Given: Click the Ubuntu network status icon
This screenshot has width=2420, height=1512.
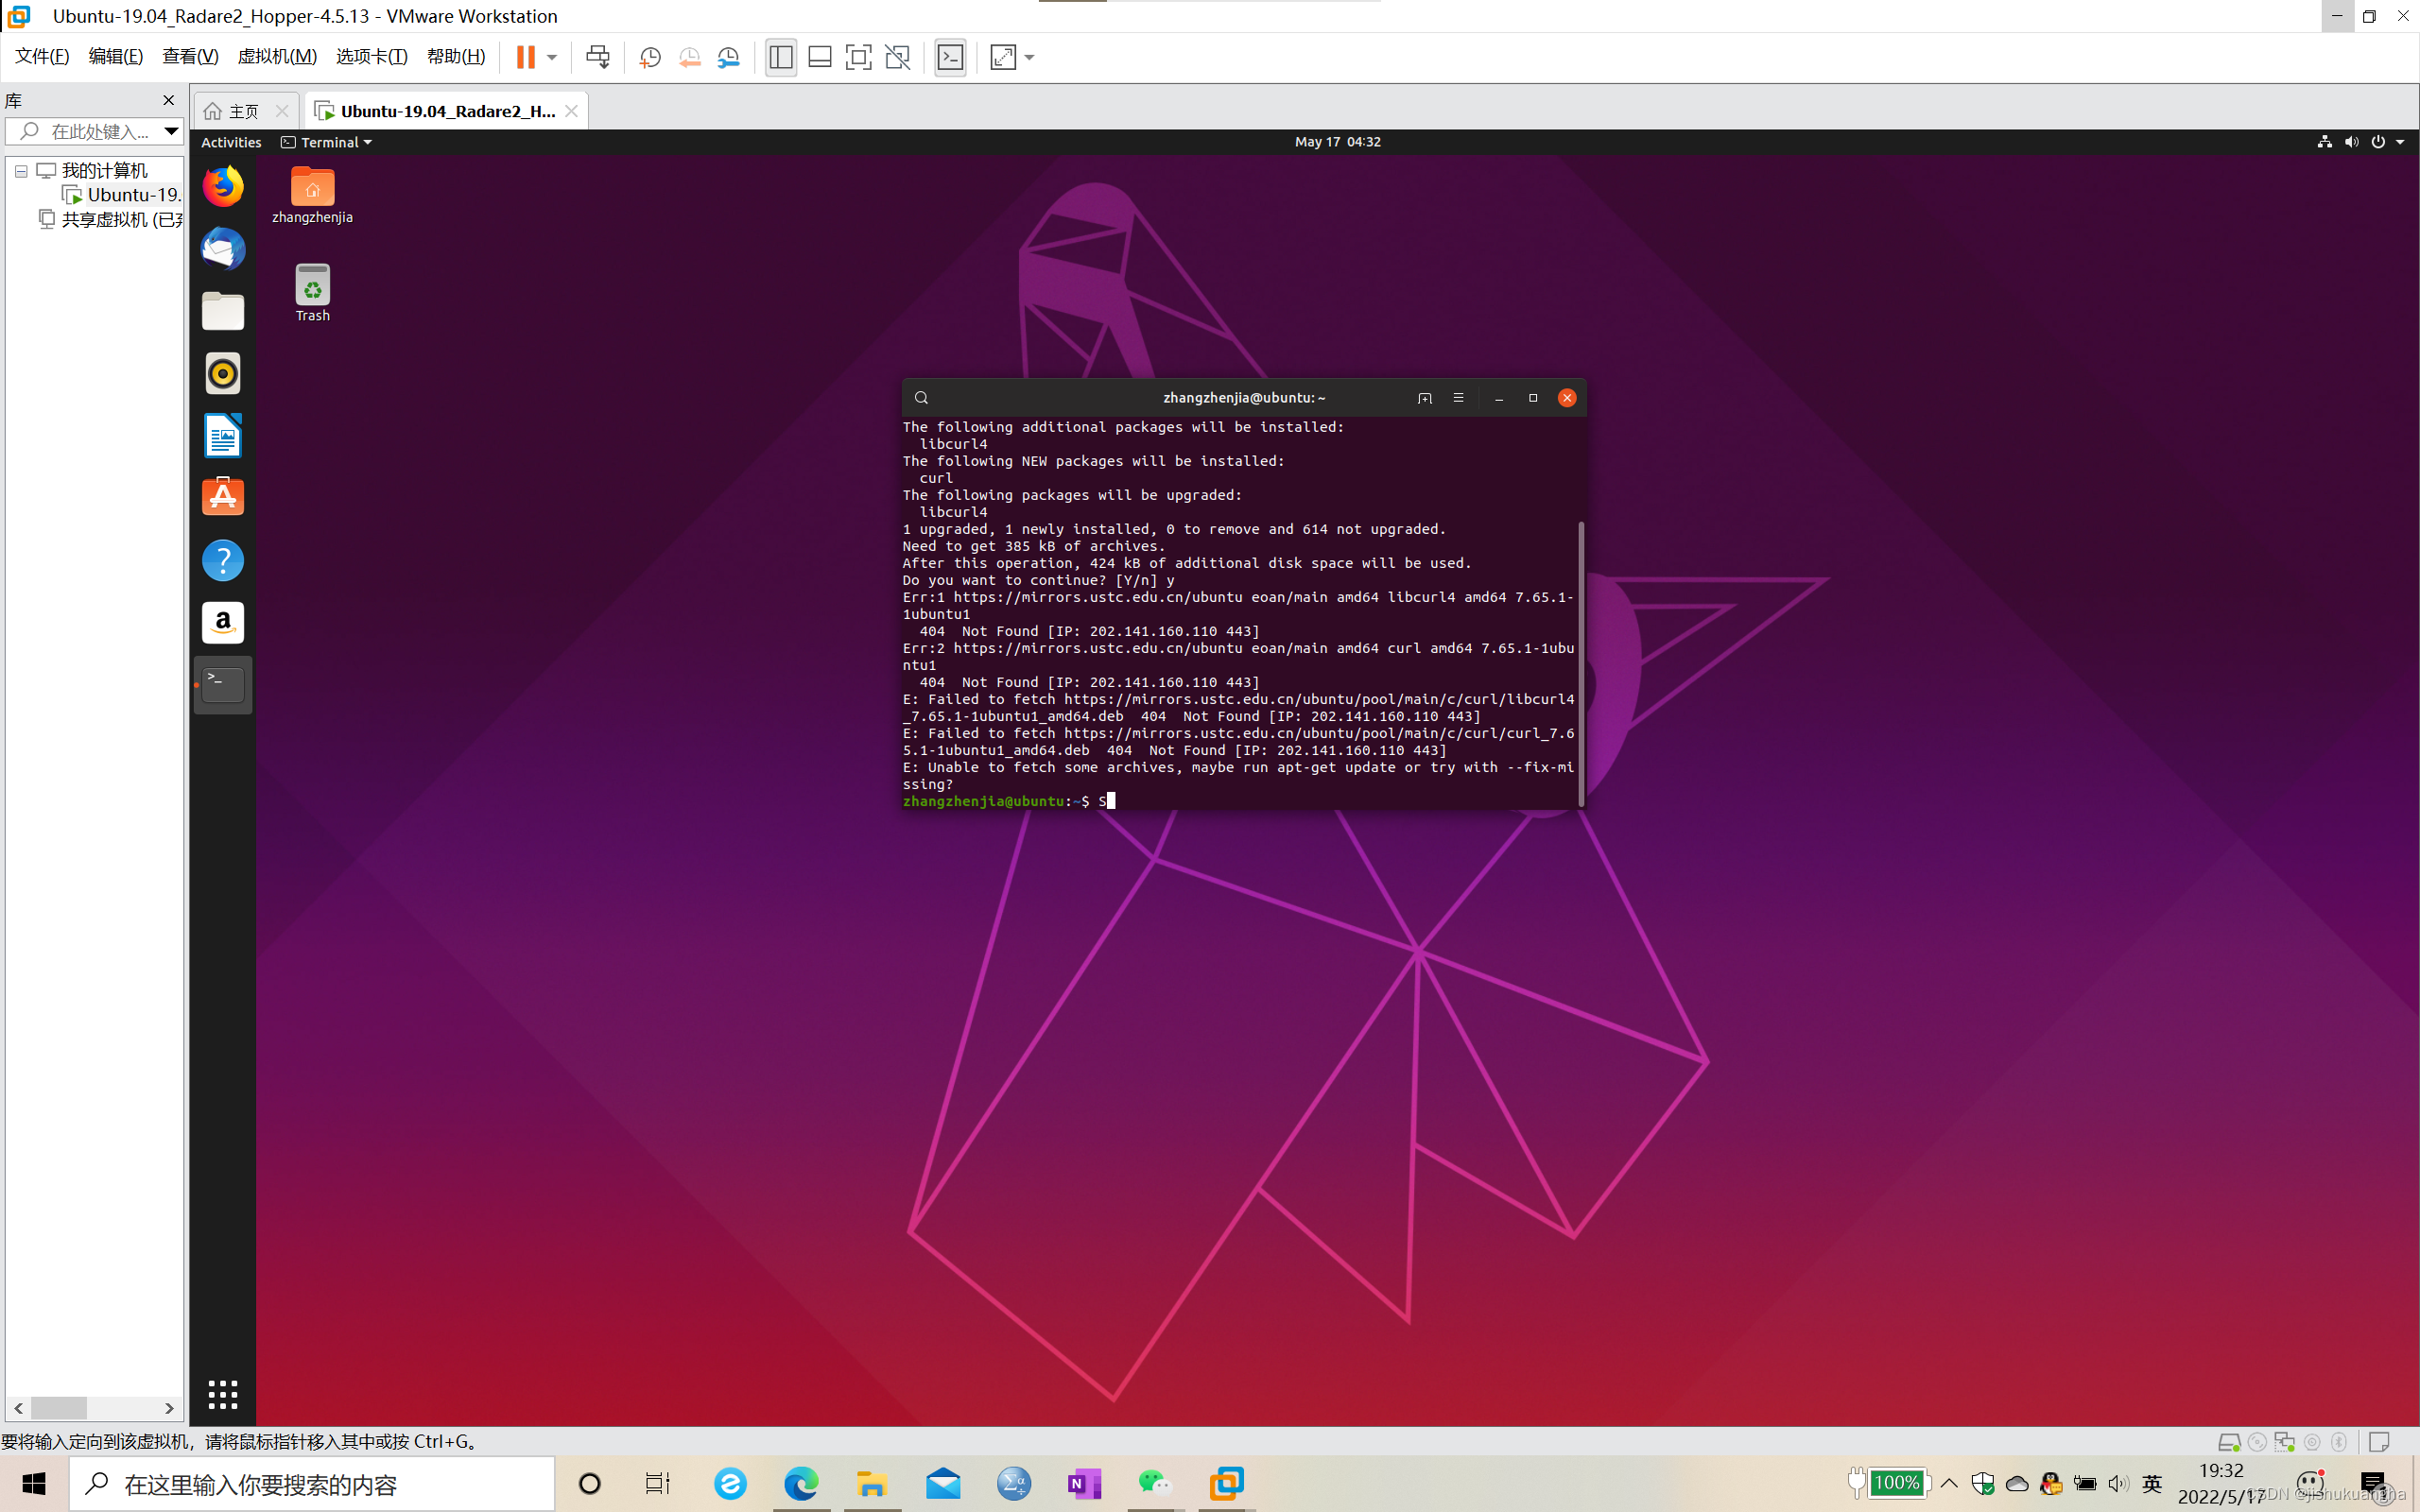Looking at the screenshot, I should tap(2324, 142).
